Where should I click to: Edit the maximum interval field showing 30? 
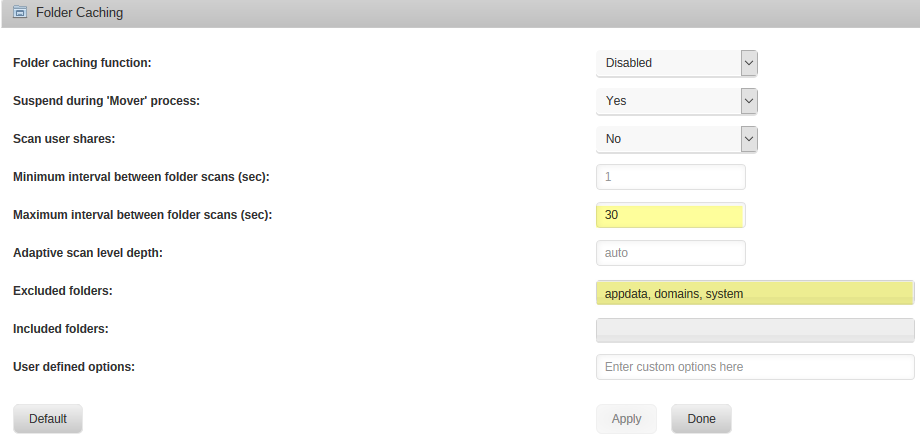pyautogui.click(x=671, y=215)
